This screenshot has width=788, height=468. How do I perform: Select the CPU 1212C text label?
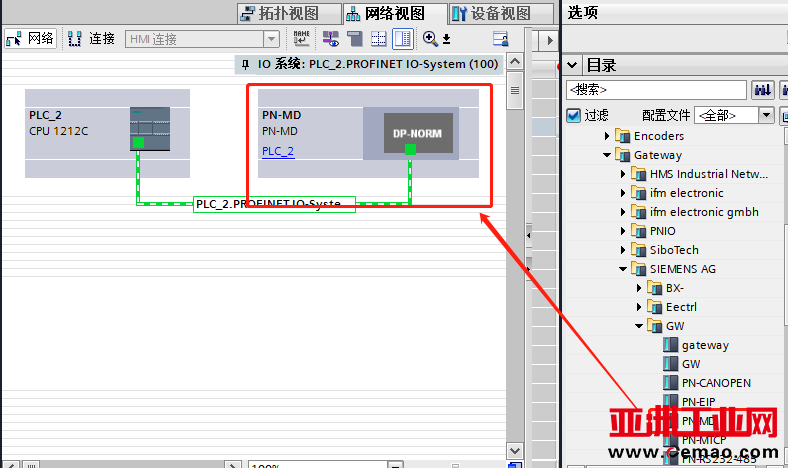pyautogui.click(x=58, y=131)
